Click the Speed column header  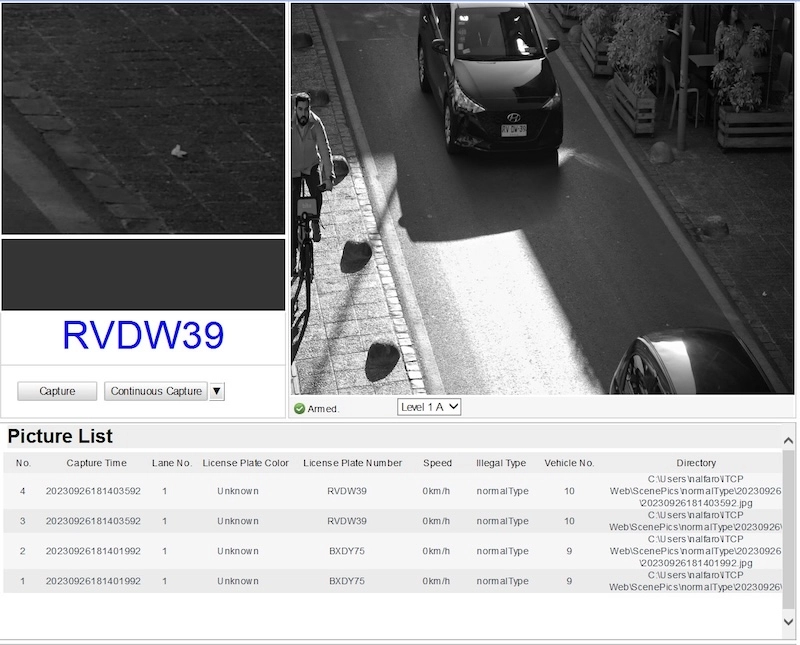click(437, 463)
